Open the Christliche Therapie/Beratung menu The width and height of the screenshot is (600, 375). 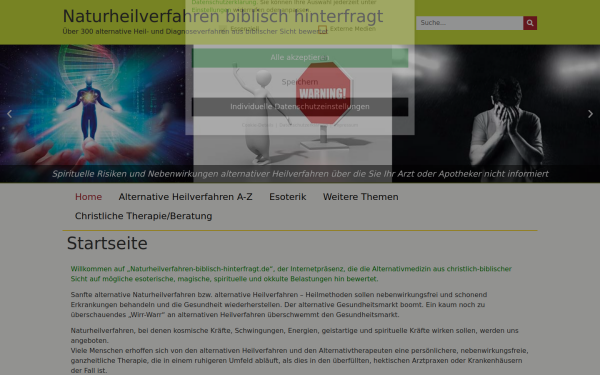click(143, 216)
